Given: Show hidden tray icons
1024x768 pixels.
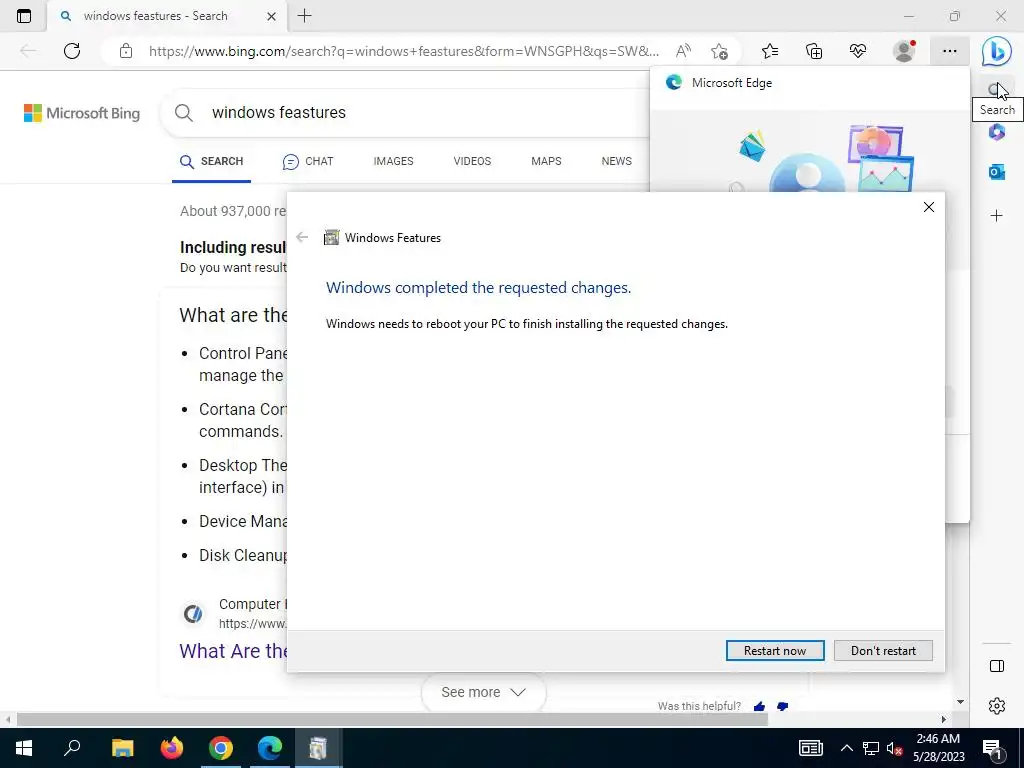Looking at the screenshot, I should (846, 748).
